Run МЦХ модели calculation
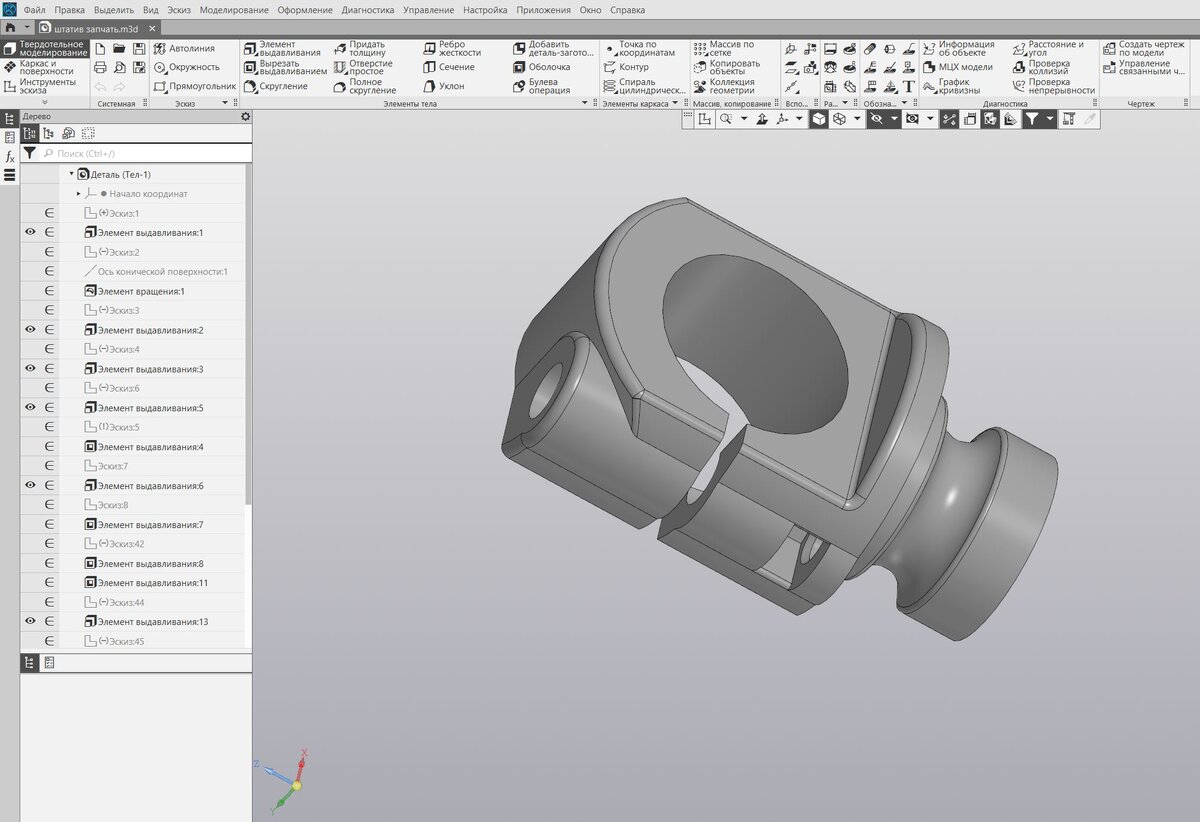The width and height of the screenshot is (1200, 822). pos(958,67)
